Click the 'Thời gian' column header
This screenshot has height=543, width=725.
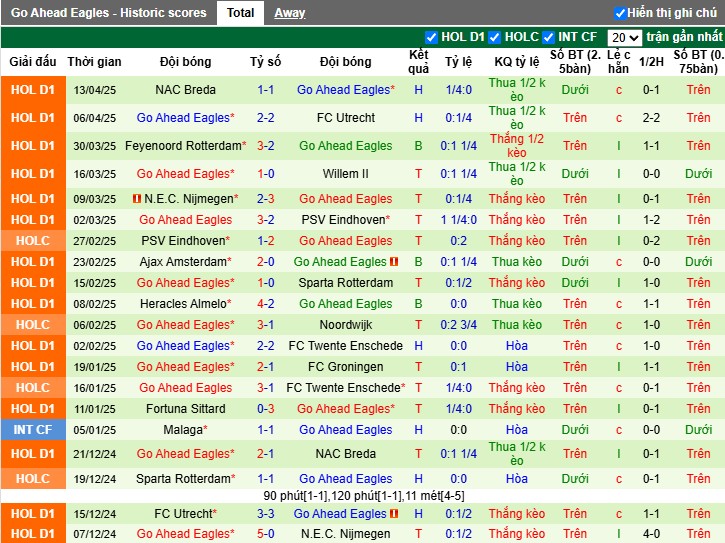click(x=94, y=62)
